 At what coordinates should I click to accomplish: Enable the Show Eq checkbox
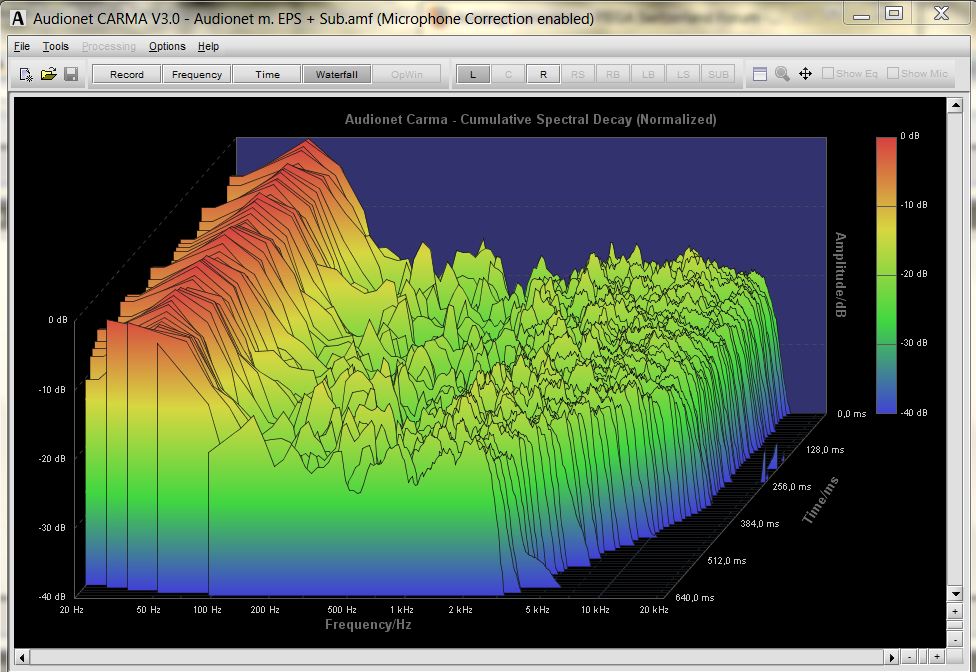click(x=828, y=73)
